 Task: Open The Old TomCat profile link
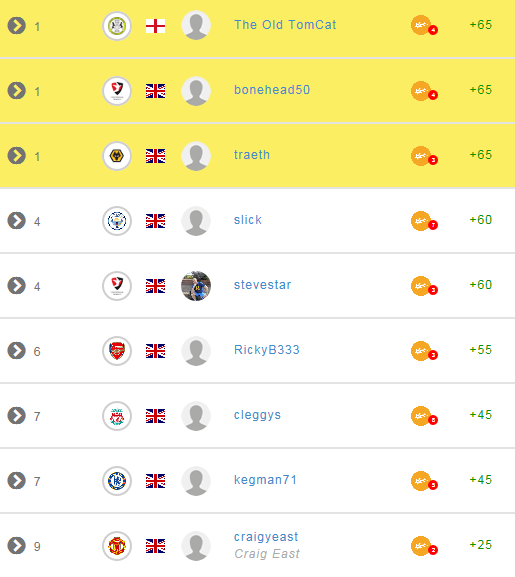pyautogui.click(x=285, y=25)
